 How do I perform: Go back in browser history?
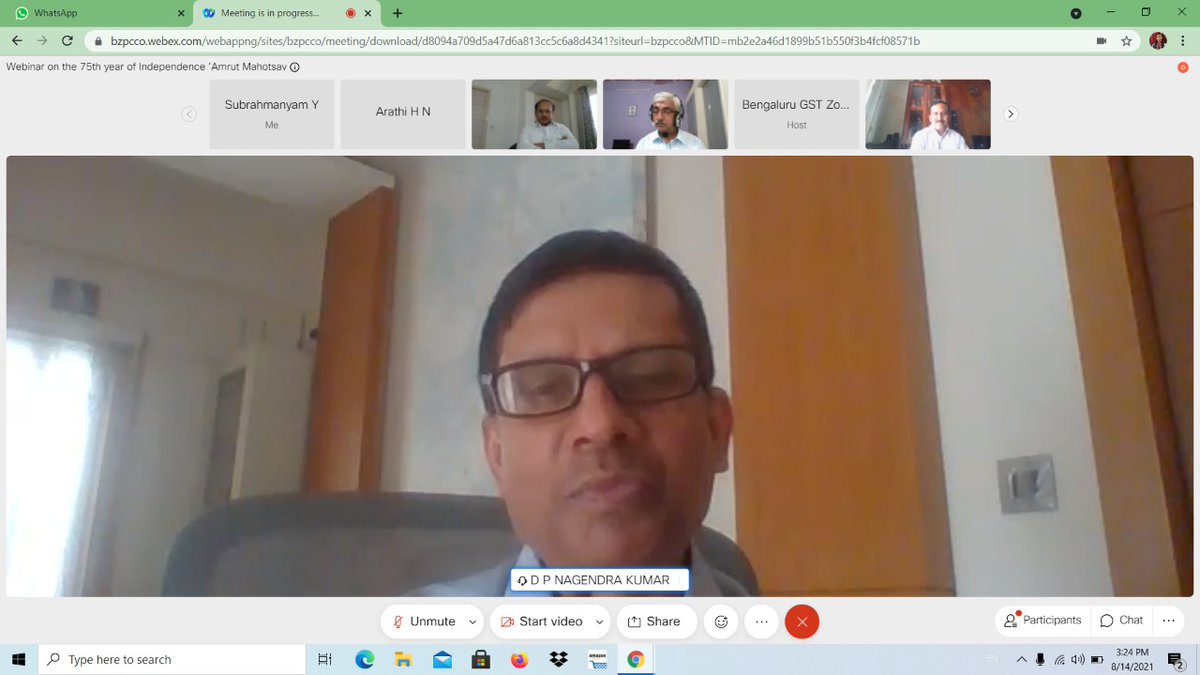click(x=17, y=41)
